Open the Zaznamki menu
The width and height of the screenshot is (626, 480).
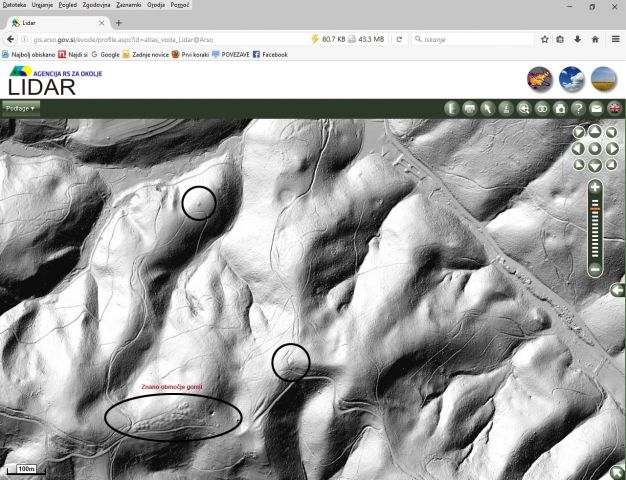click(129, 5)
